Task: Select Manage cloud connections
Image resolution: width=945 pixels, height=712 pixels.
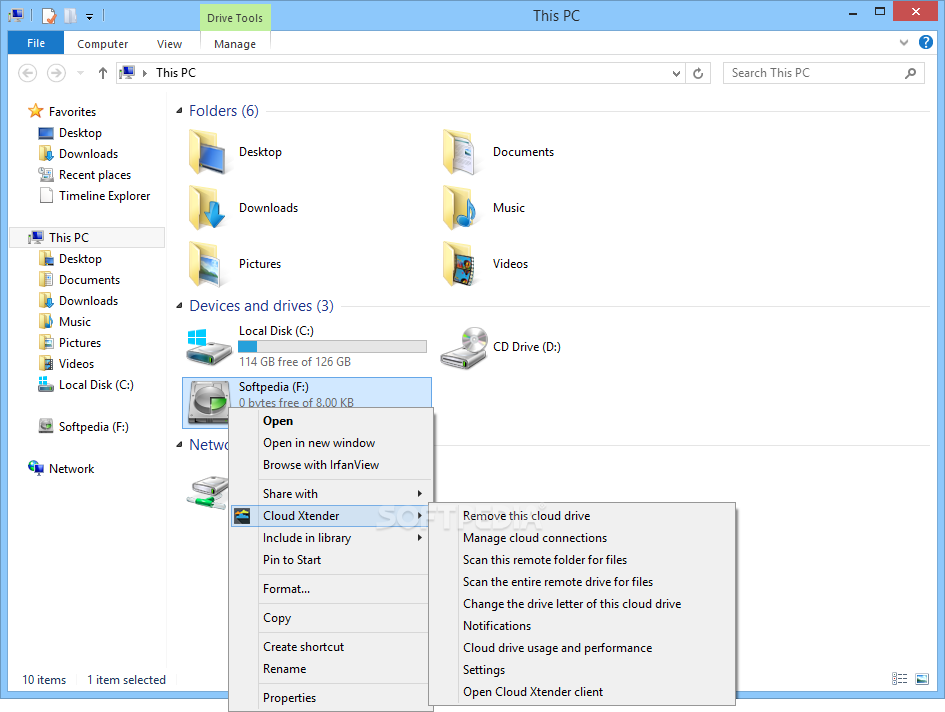Action: click(x=582, y=538)
